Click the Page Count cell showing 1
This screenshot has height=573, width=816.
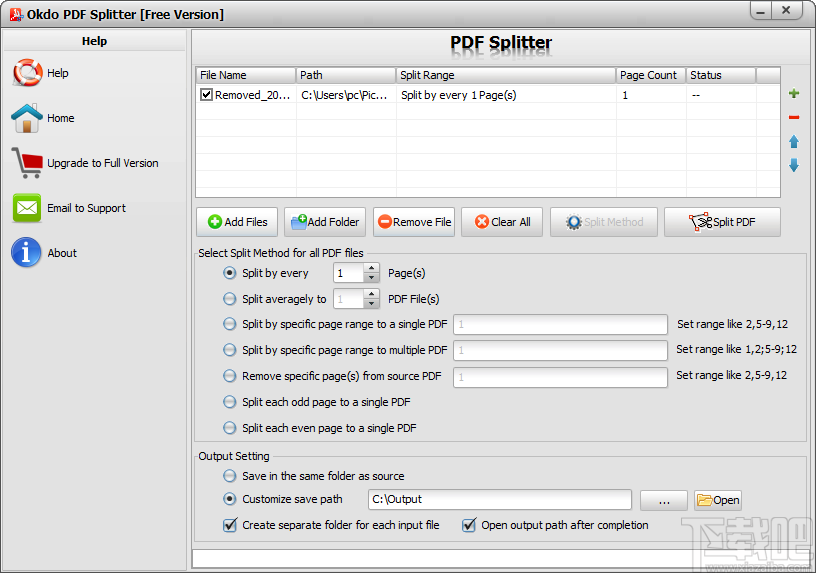click(651, 95)
